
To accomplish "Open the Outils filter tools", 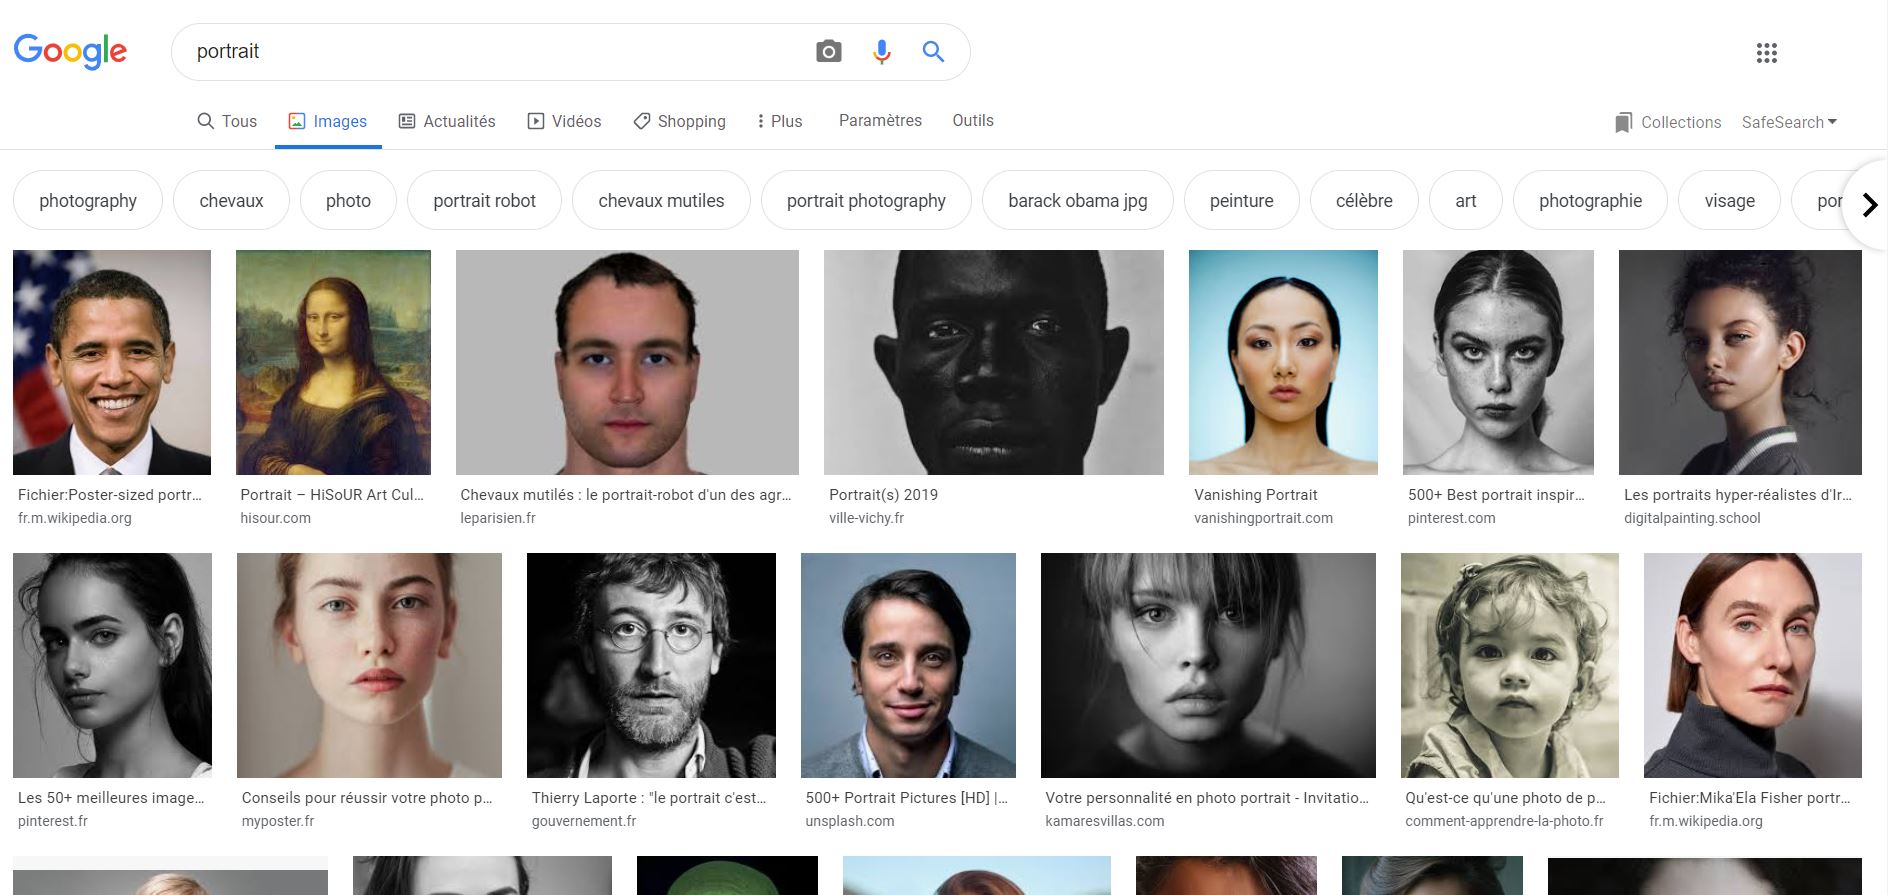I will coord(972,120).
